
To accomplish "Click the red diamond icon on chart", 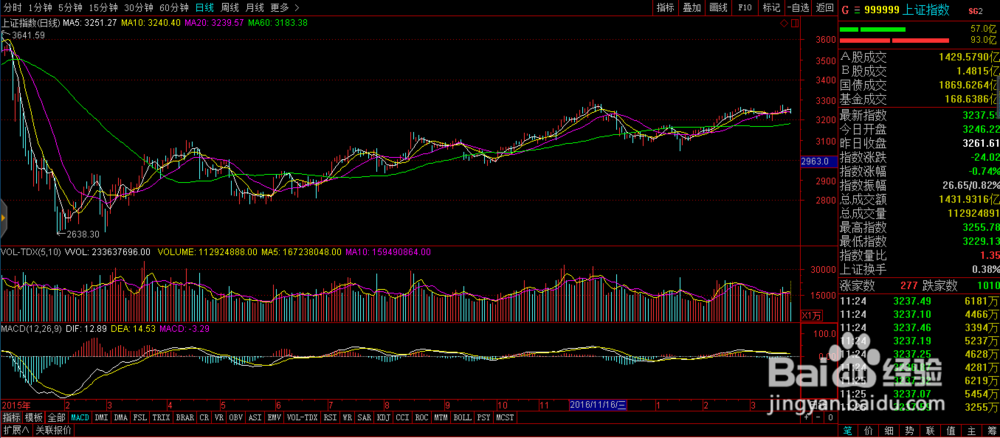I will (x=784, y=23).
